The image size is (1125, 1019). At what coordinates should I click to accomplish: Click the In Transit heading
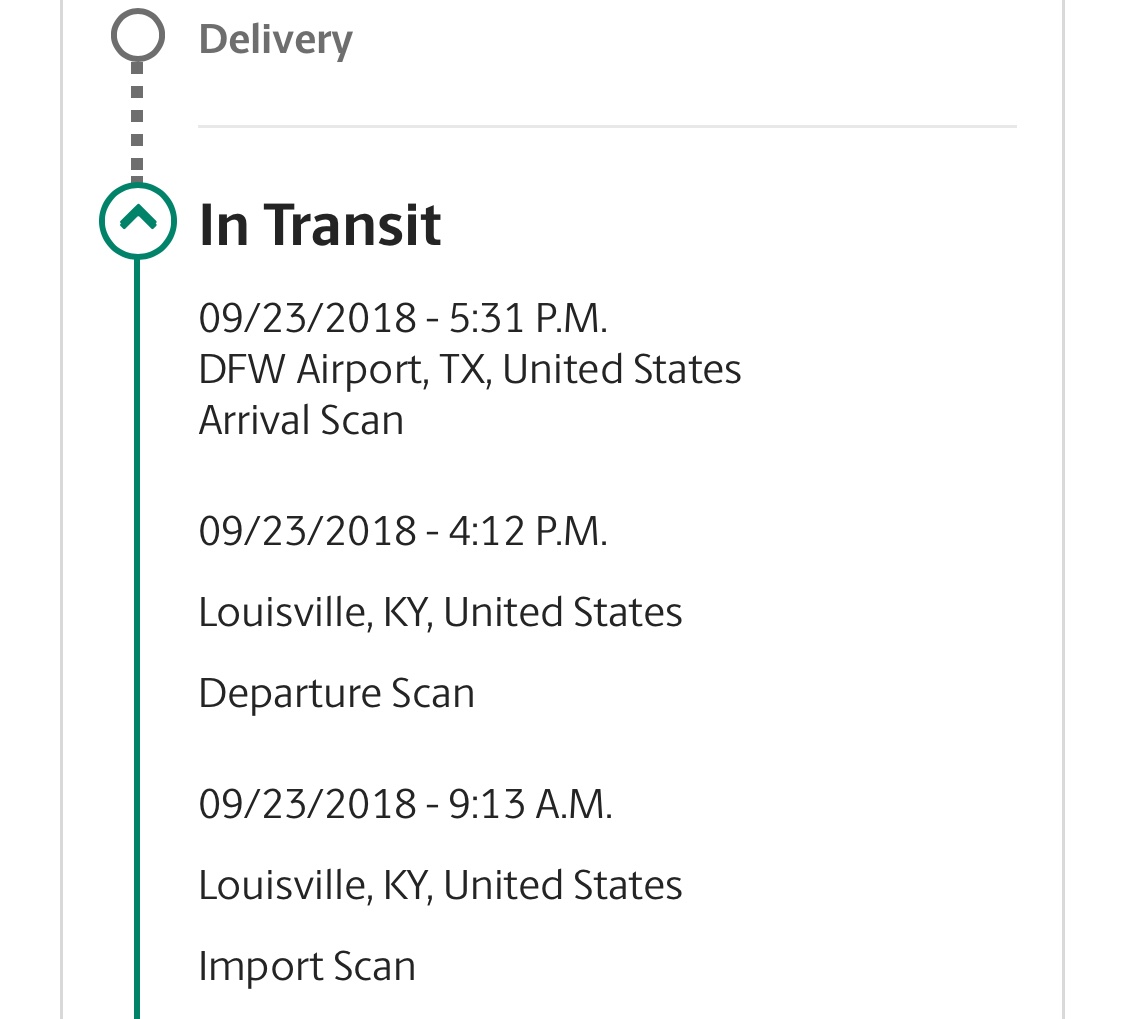click(x=320, y=225)
